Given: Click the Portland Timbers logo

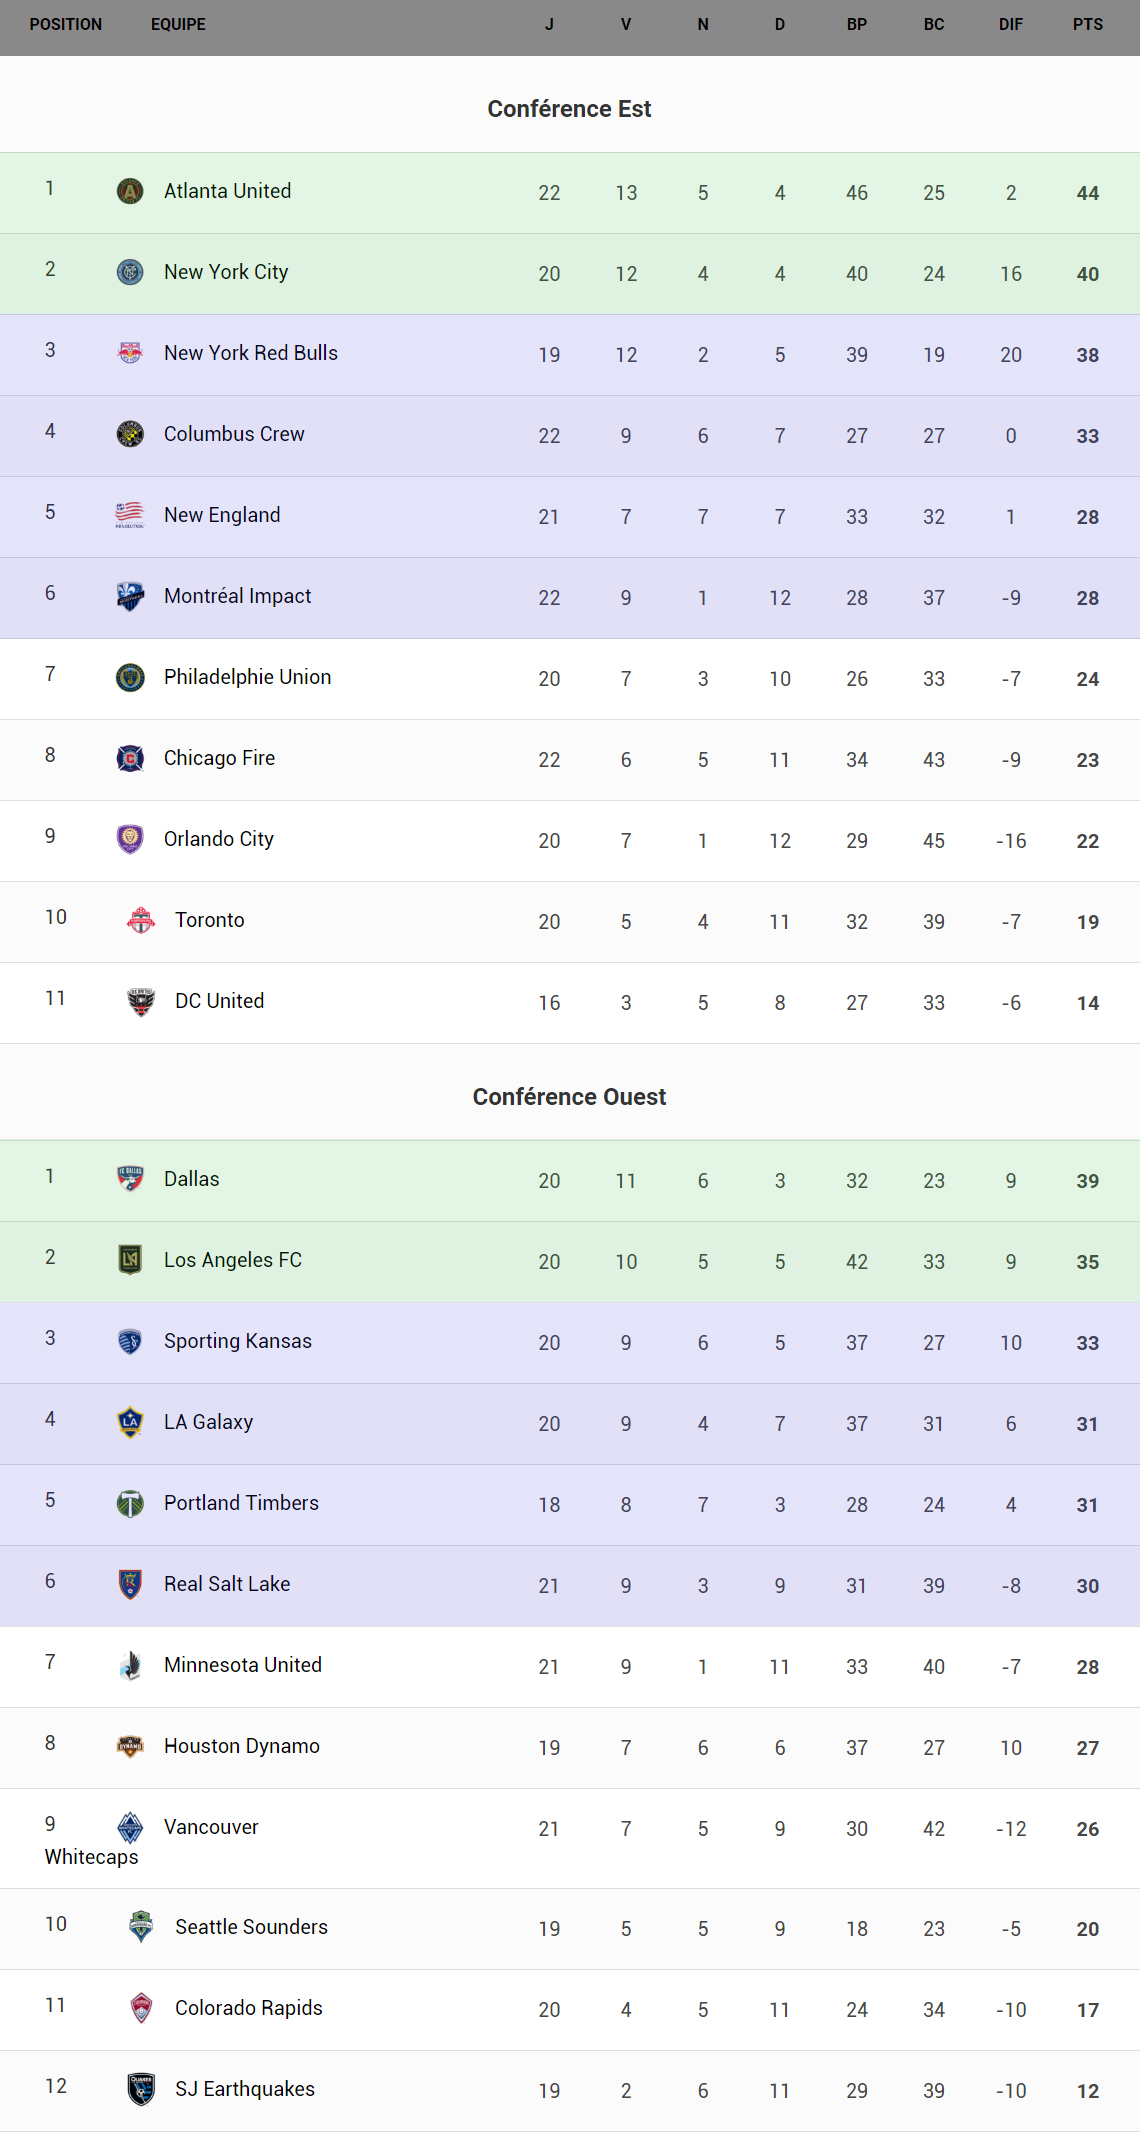Looking at the screenshot, I should pos(130,1503).
